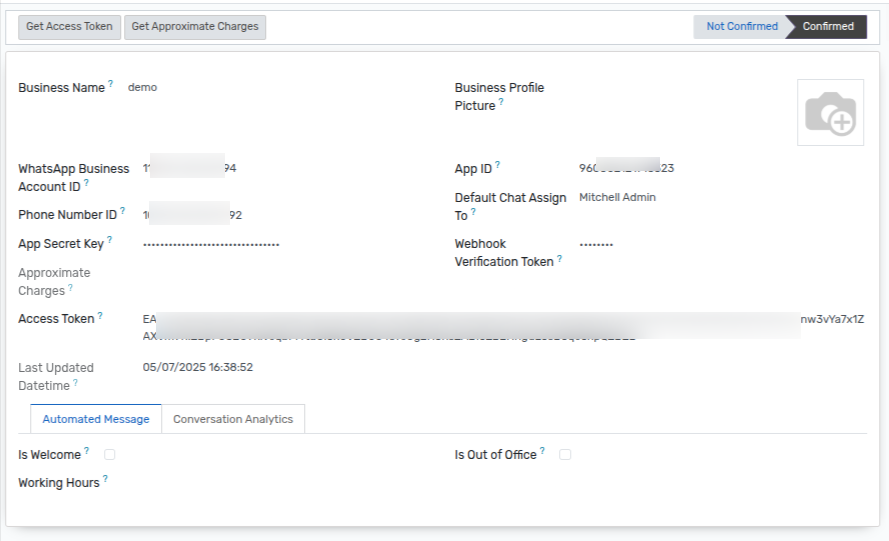Click the Get Access Token button
This screenshot has width=889, height=541.
[x=69, y=27]
